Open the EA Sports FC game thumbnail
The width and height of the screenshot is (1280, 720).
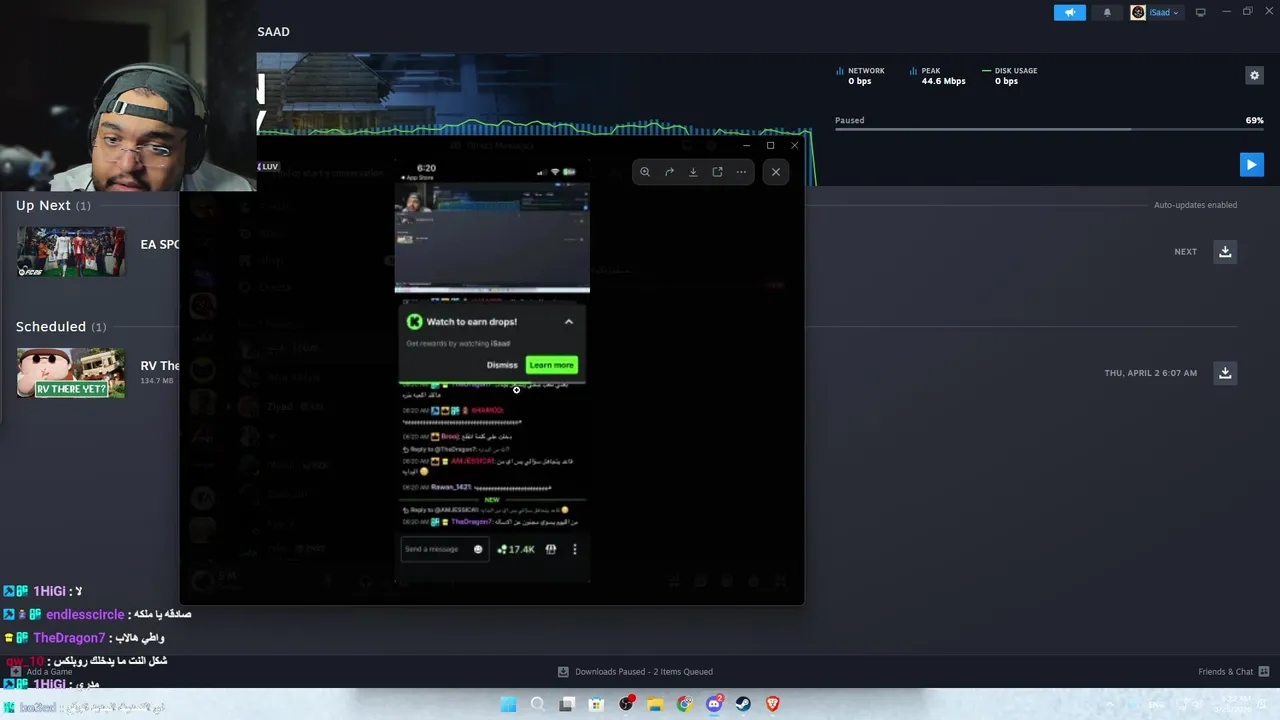[x=71, y=252]
